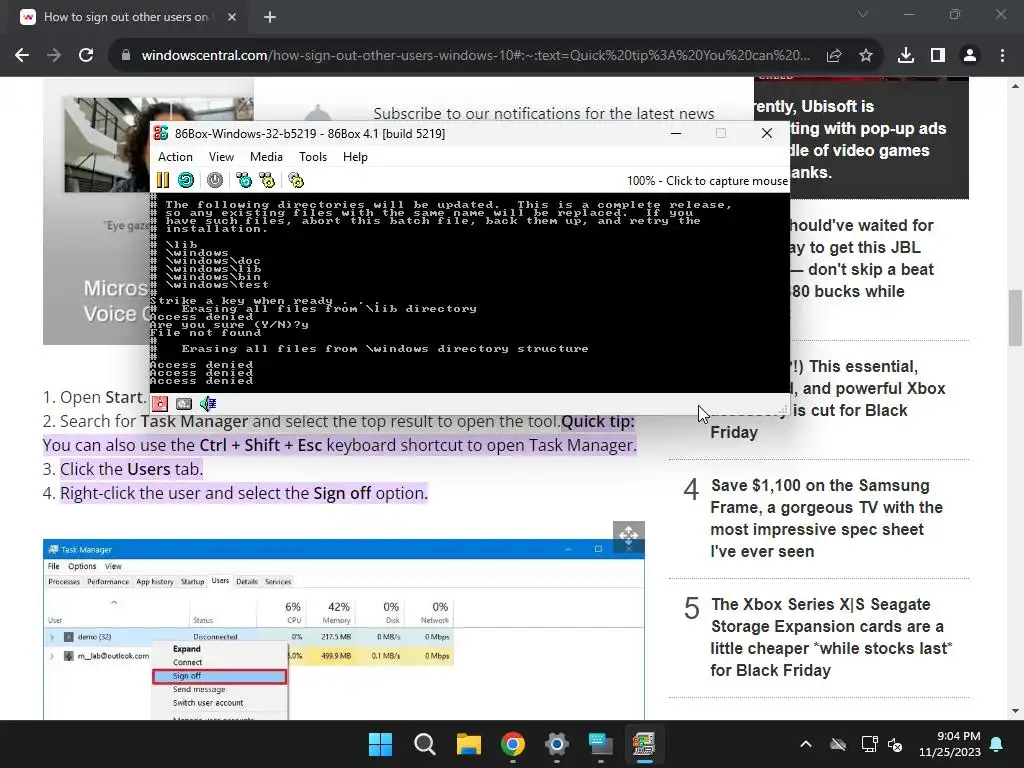Screen dimensions: 1024x768
Task: Click OneDrive cloud tray icon
Action: 838,744
